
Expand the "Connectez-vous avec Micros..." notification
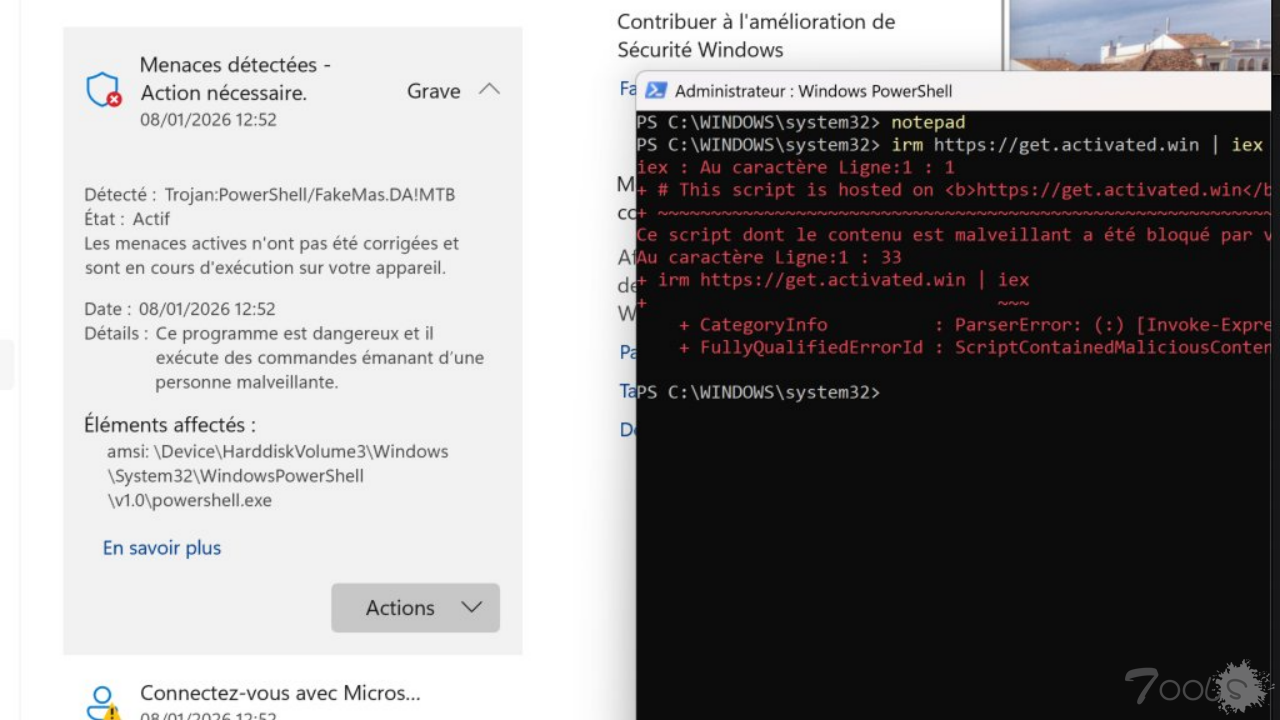click(280, 693)
